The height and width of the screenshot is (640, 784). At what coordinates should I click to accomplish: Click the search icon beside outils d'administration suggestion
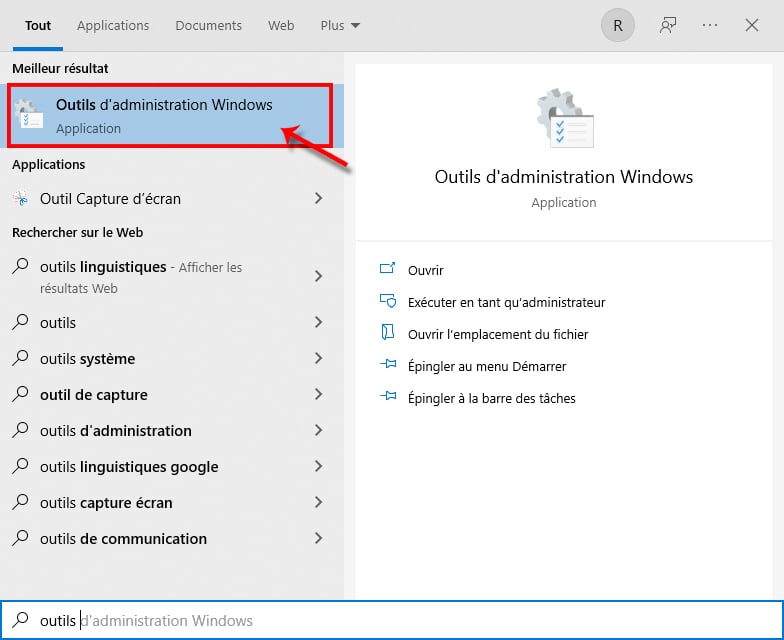click(x=20, y=430)
